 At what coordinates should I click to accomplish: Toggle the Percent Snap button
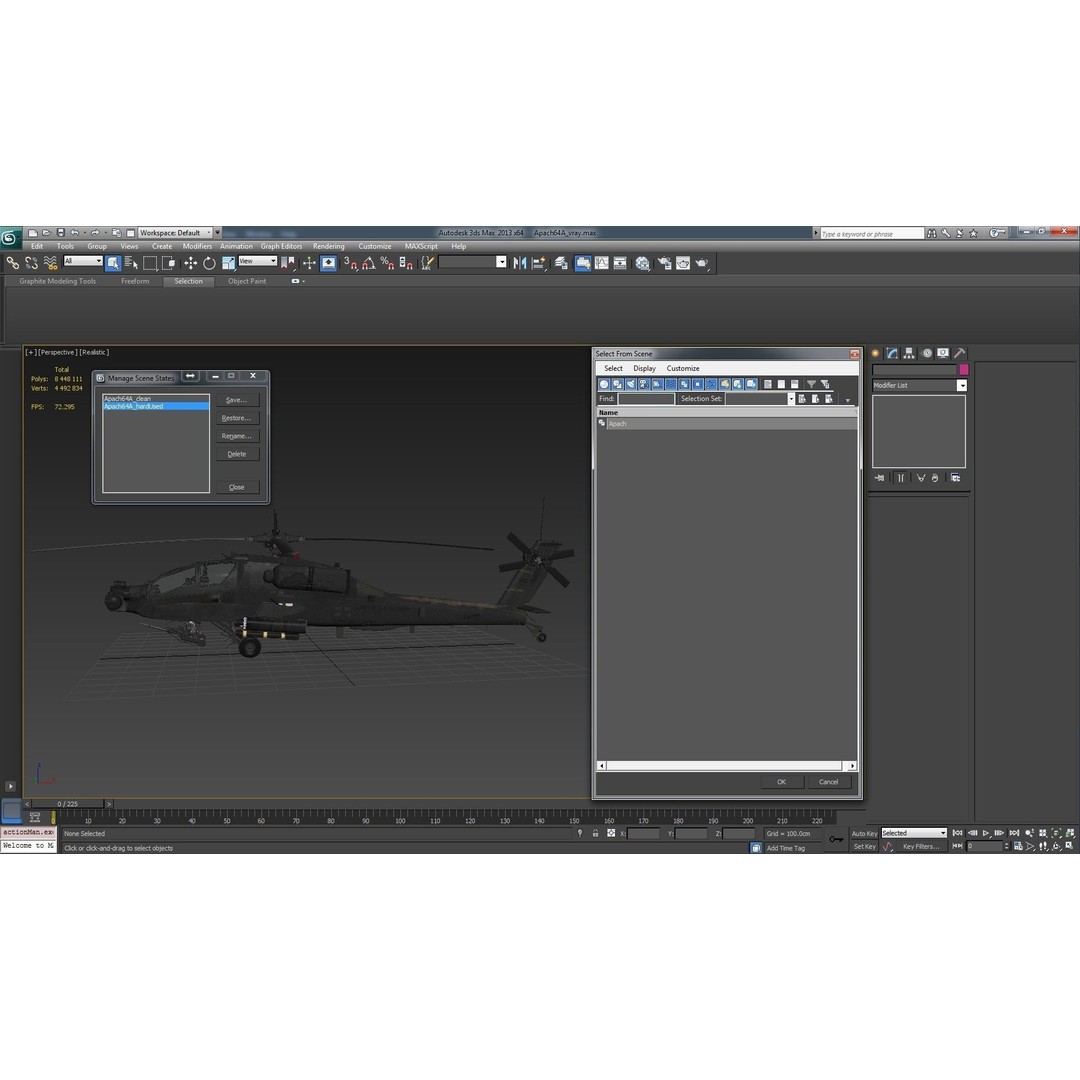pos(388,263)
